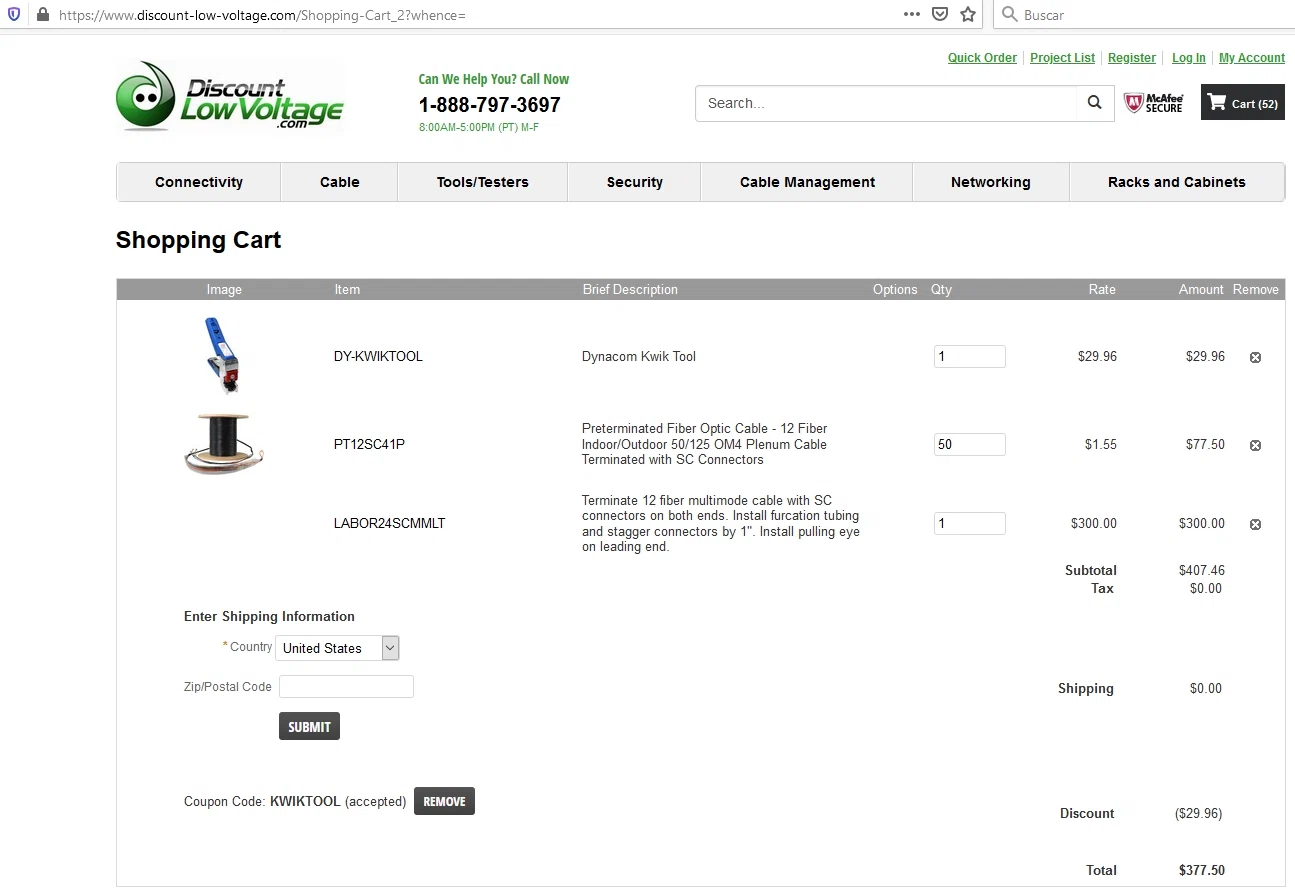Click the SUBMIT shipping button

309,726
